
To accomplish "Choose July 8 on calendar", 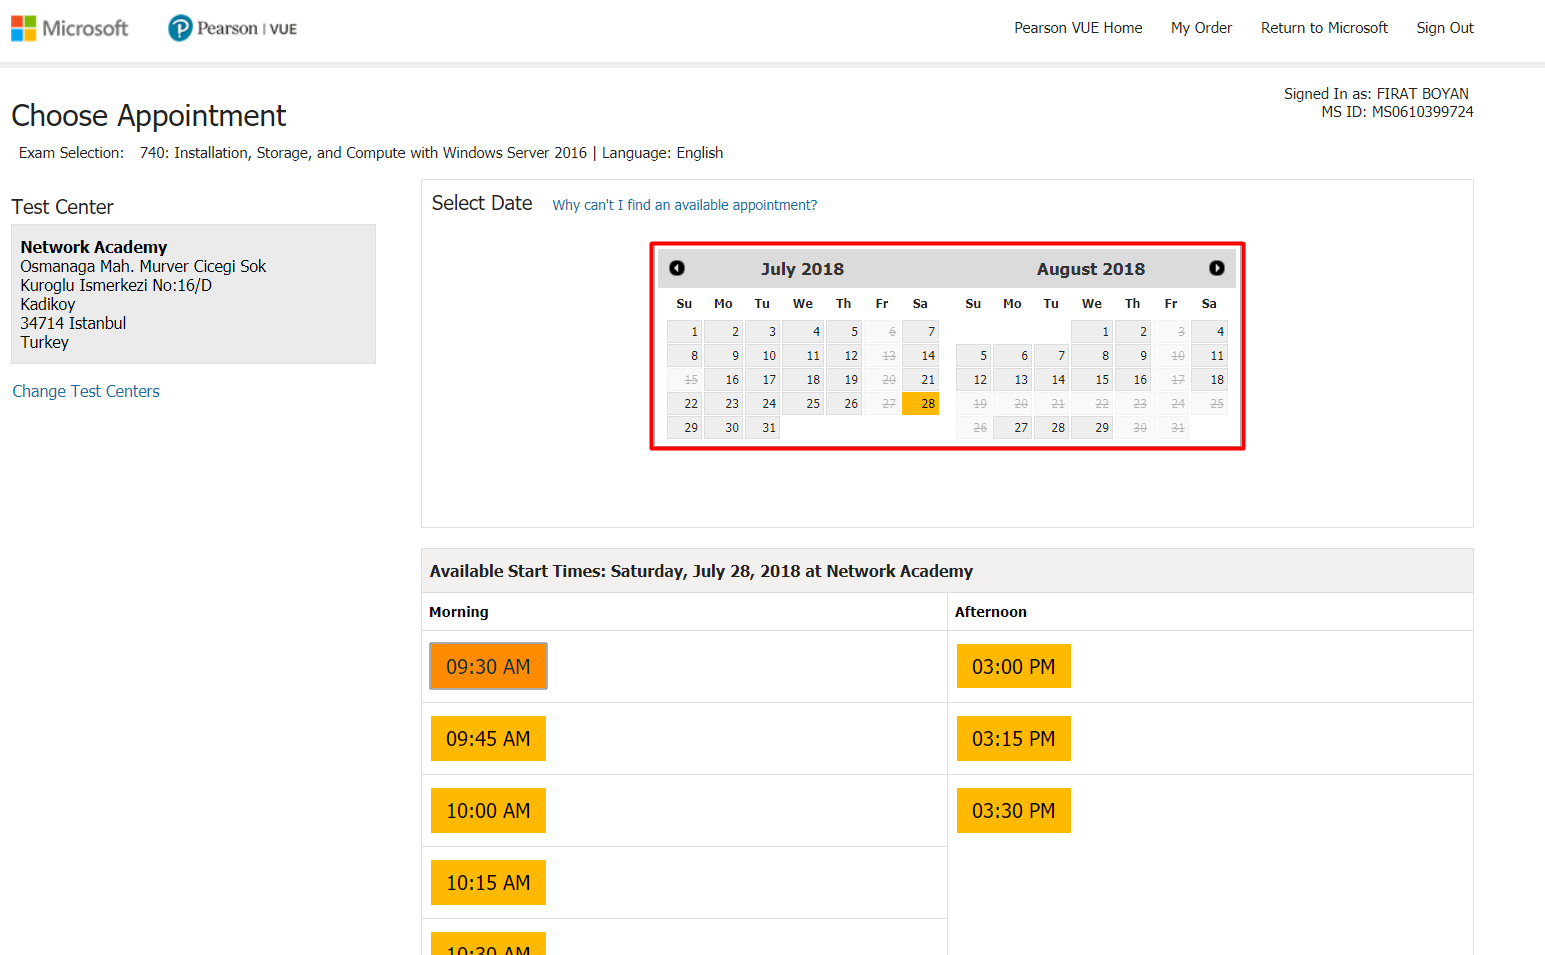I will pos(684,355).
